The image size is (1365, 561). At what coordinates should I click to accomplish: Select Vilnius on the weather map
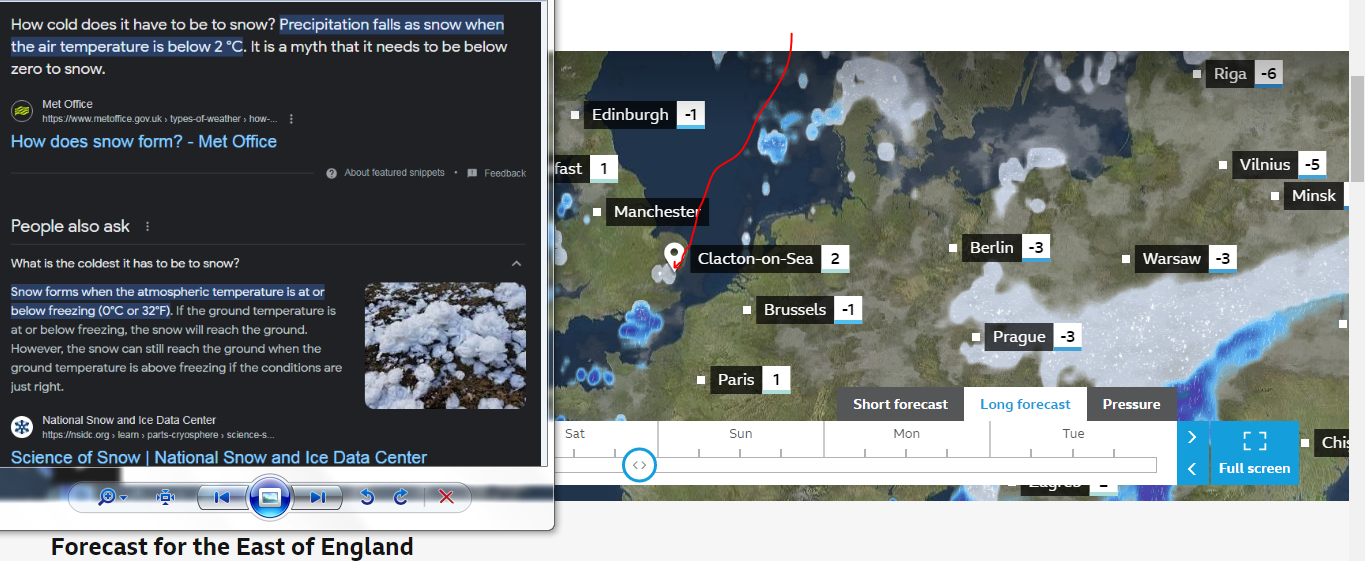point(1265,164)
